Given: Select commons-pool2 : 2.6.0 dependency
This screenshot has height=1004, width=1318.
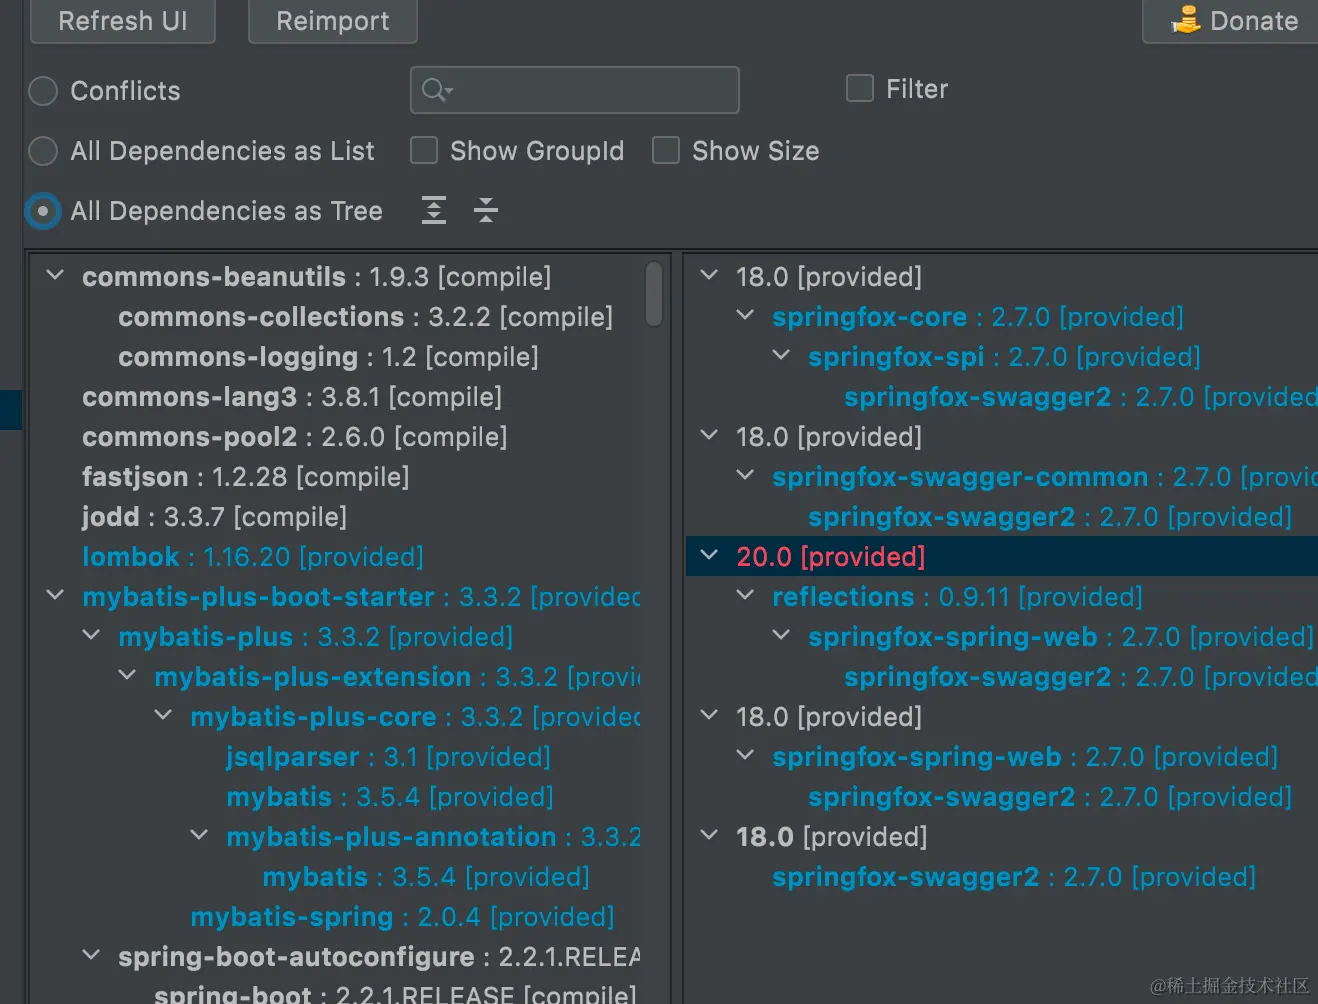Looking at the screenshot, I should pyautogui.click(x=294, y=437).
